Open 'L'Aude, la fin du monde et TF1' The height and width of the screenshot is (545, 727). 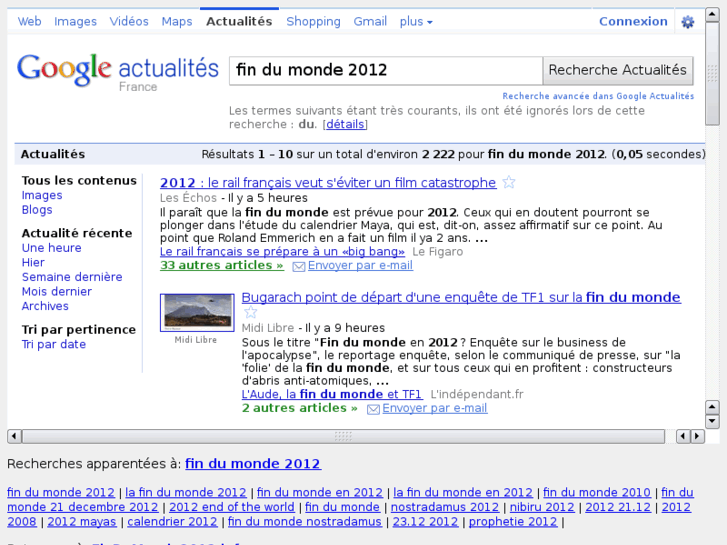click(x=332, y=394)
